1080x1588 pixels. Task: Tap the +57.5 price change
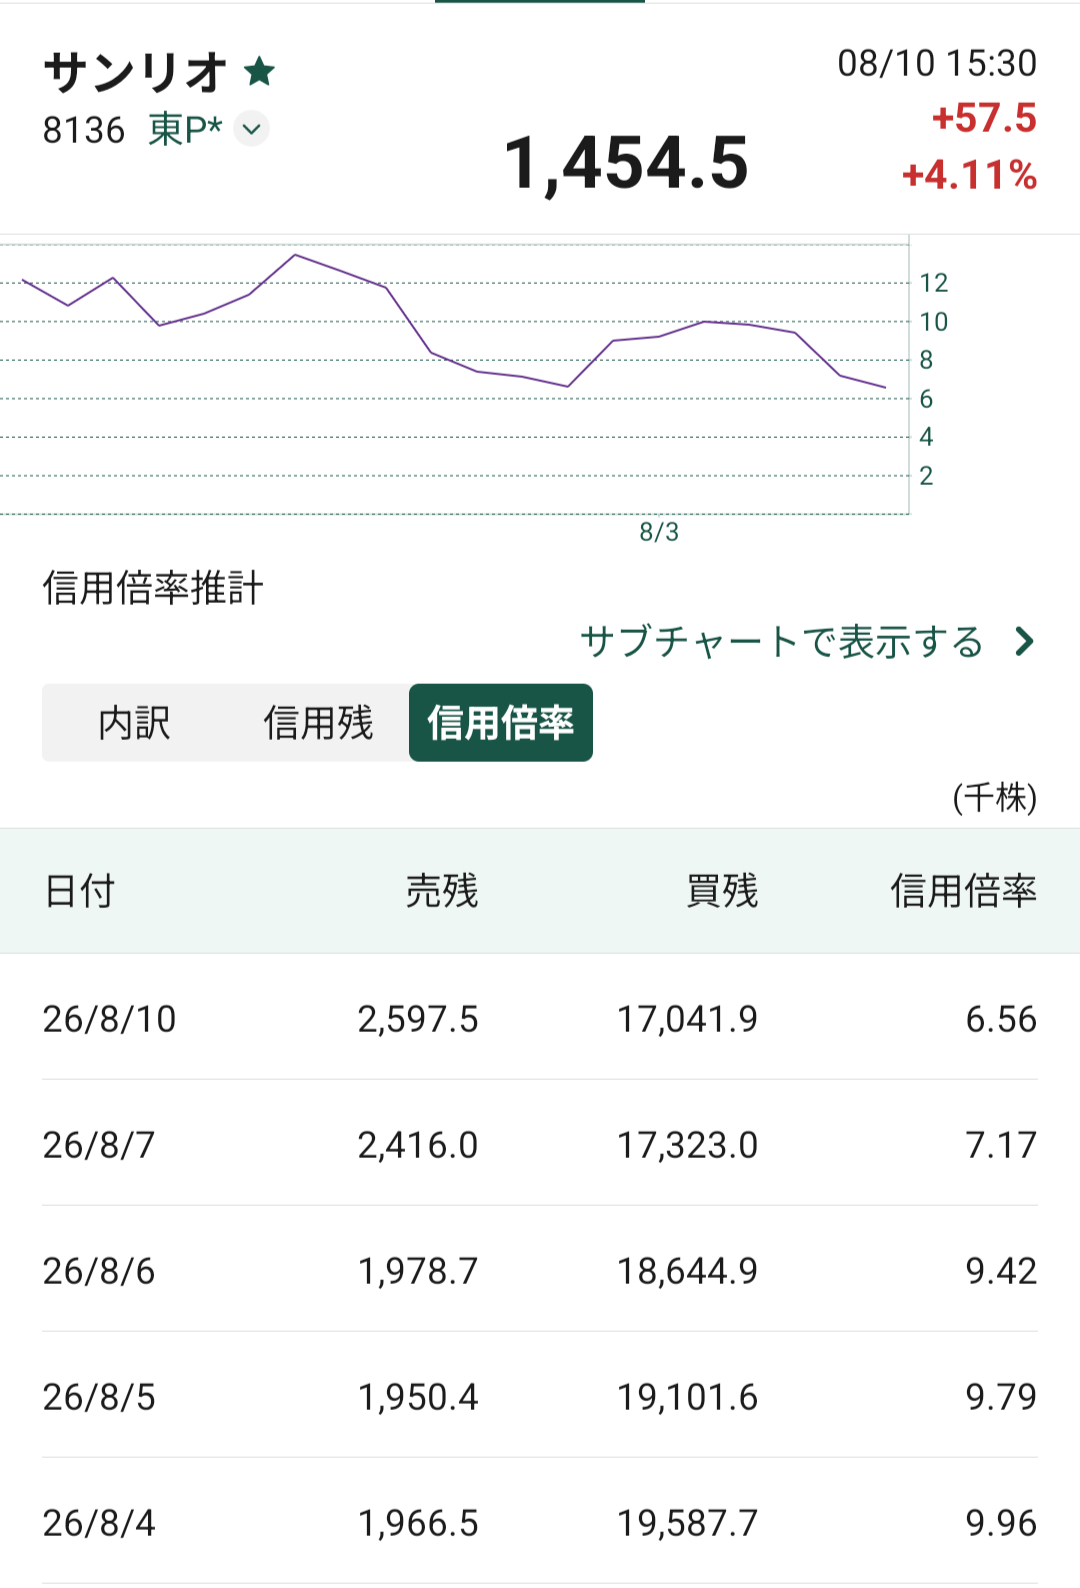click(x=984, y=118)
